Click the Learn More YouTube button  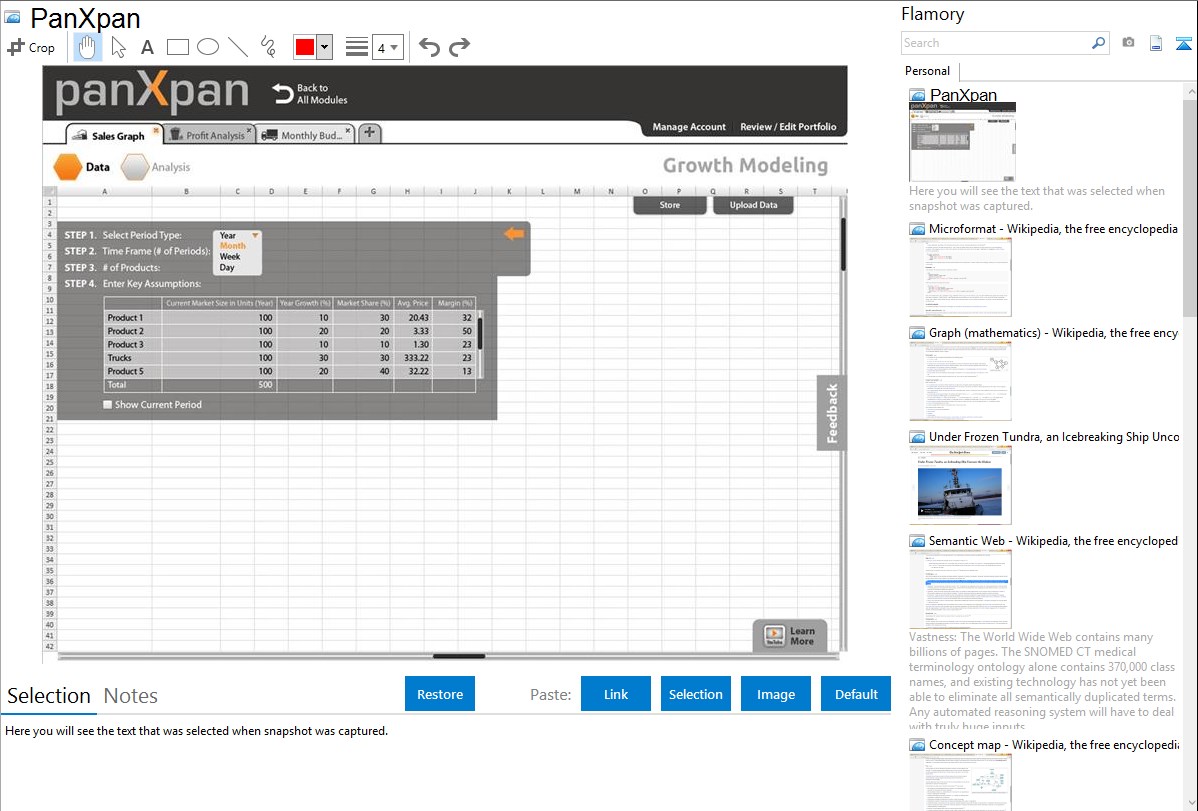click(x=790, y=636)
